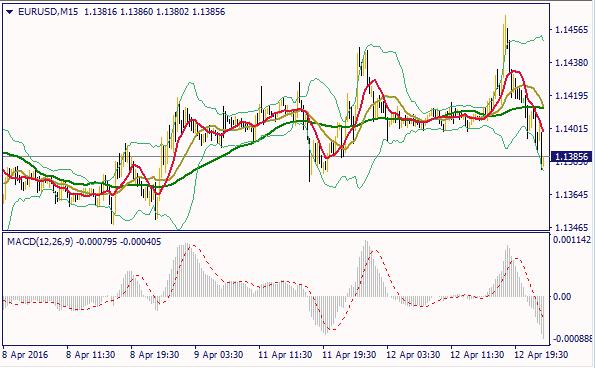Click the 8 Apr 19:30 time marker
The width and height of the screenshot is (595, 368).
(x=155, y=355)
